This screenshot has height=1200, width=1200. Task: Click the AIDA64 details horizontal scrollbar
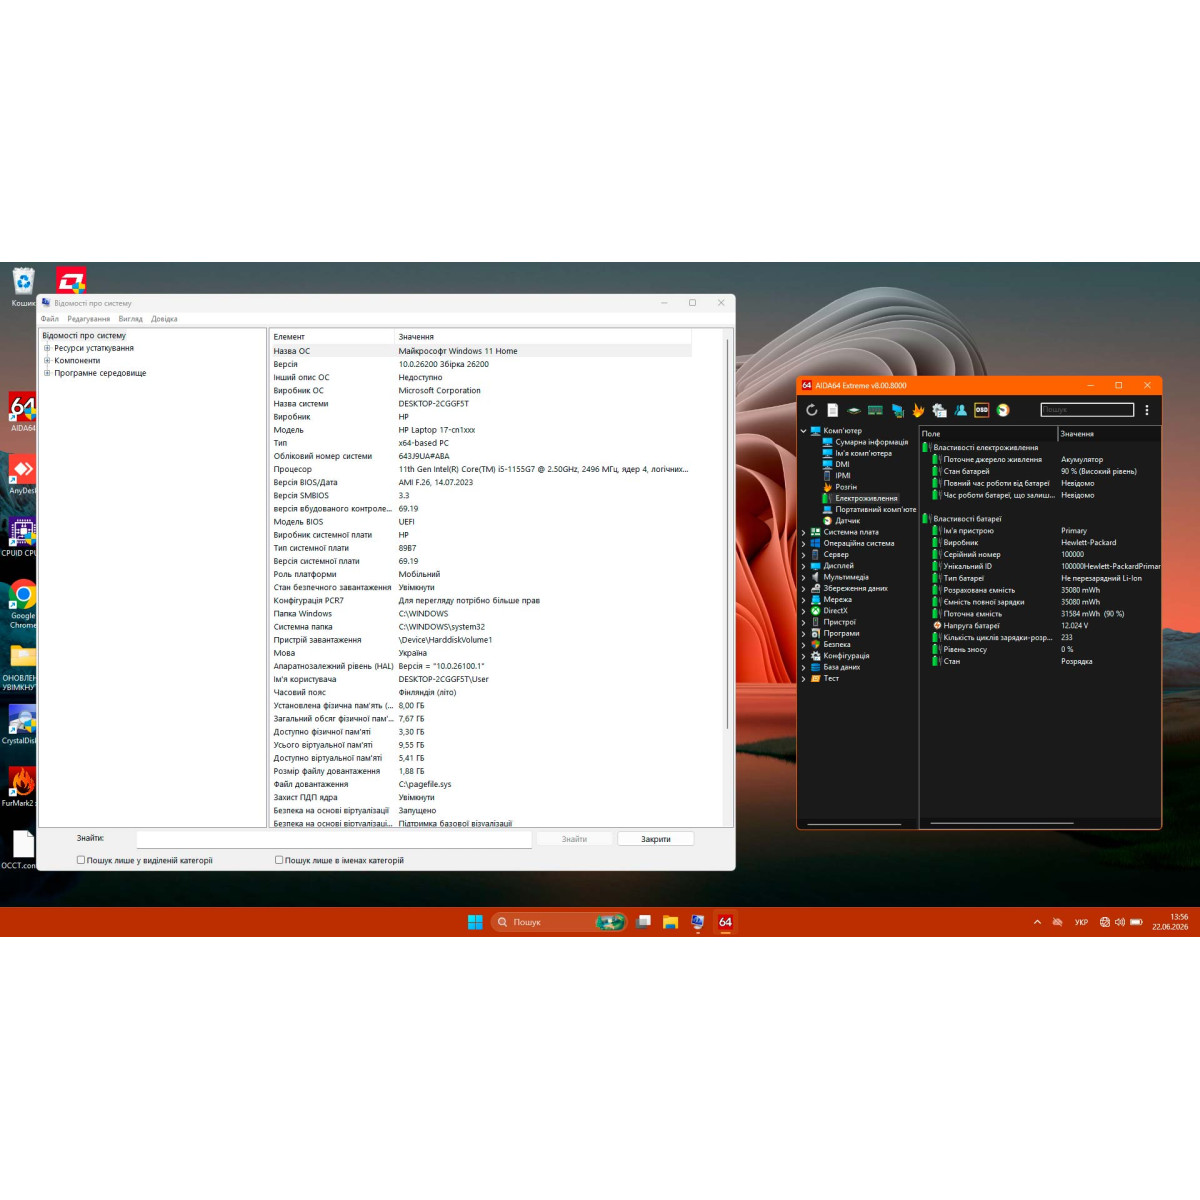pyautogui.click(x=1002, y=824)
